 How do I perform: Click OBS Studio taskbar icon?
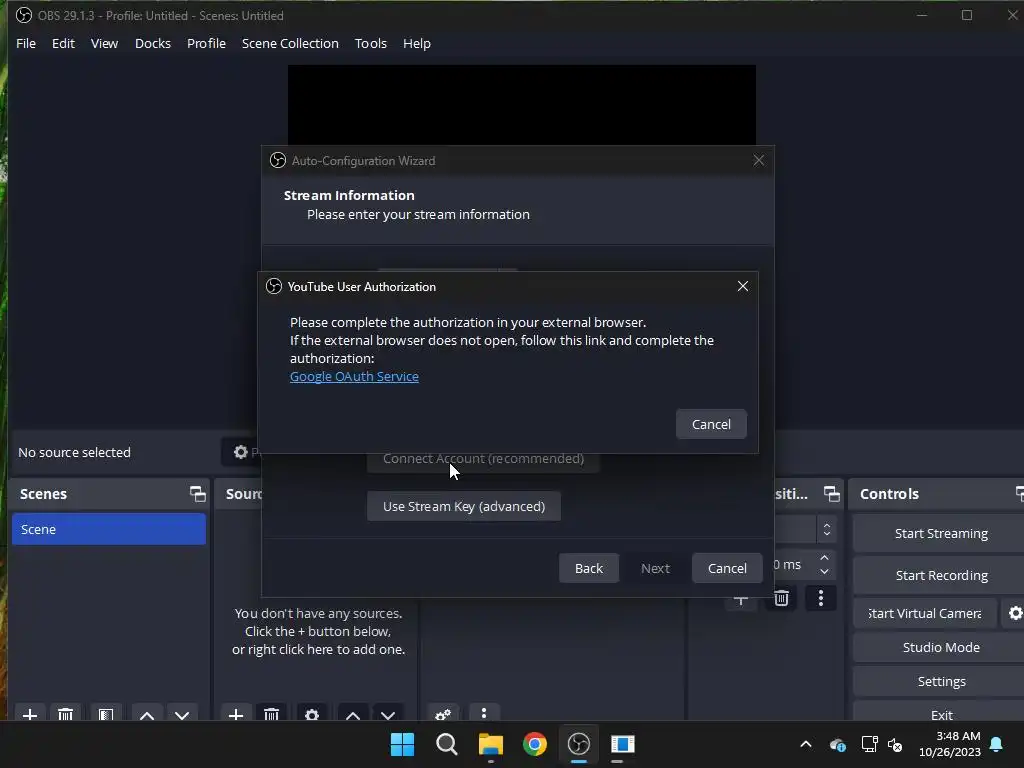(579, 744)
